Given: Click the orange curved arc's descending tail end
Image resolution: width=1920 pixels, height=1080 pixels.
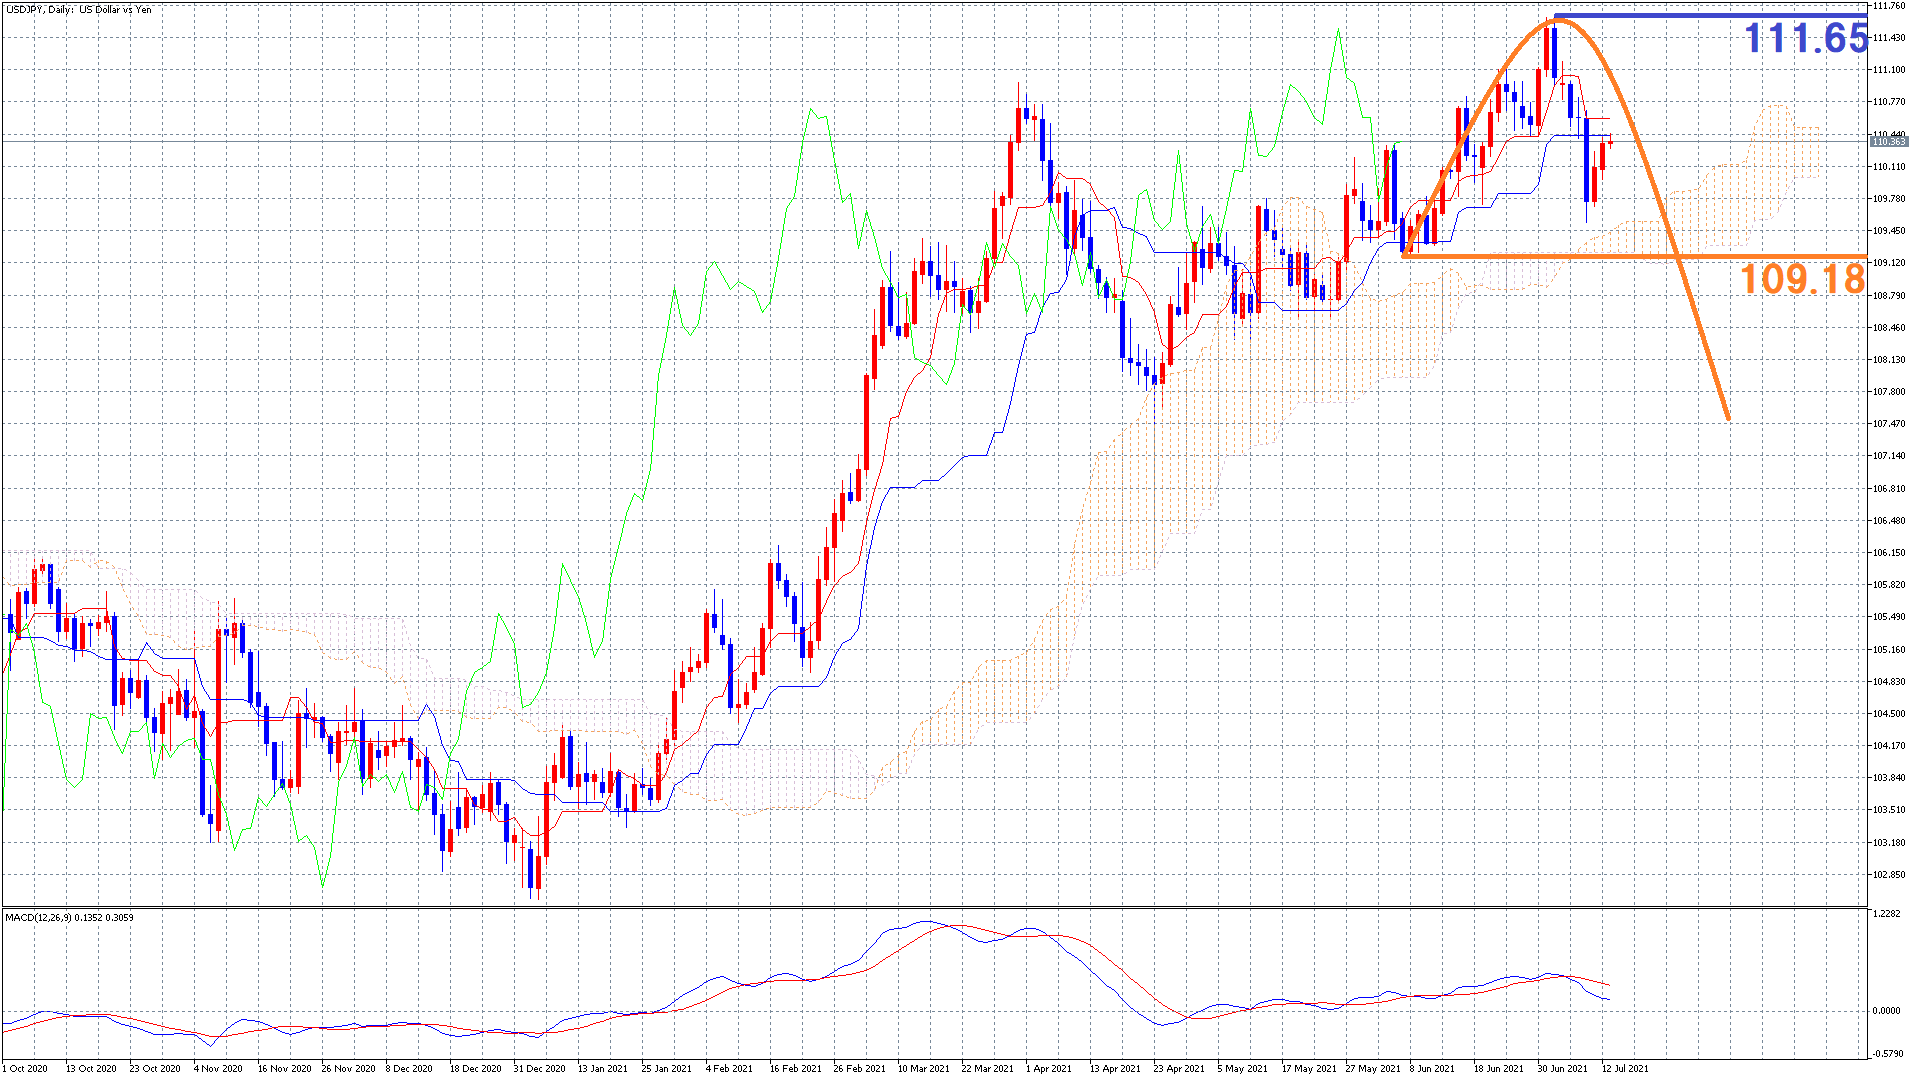Looking at the screenshot, I should pos(1727,416).
